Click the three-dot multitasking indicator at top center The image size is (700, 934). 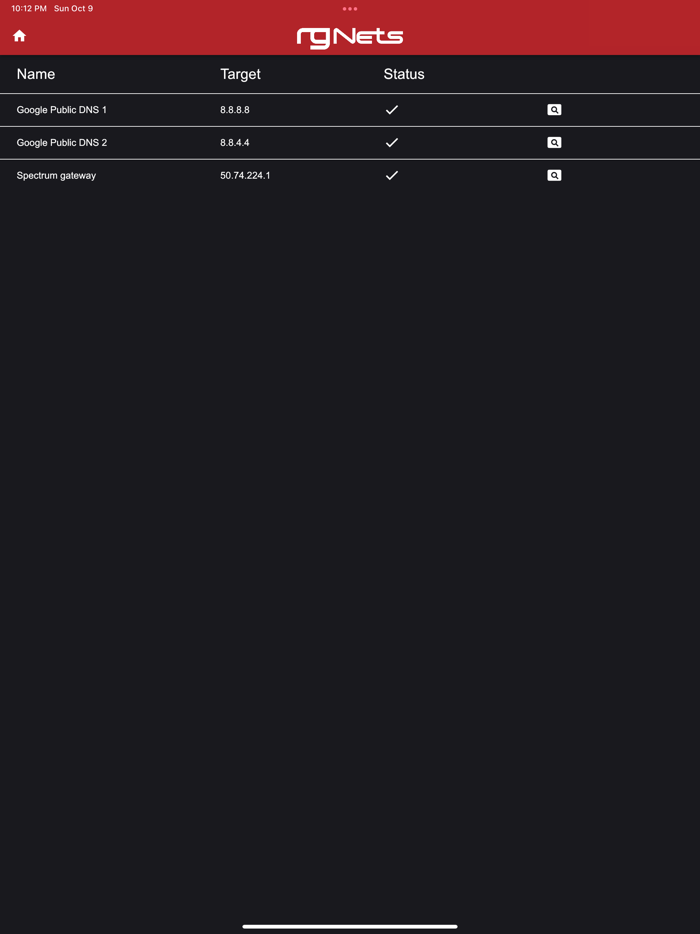(x=349, y=8)
